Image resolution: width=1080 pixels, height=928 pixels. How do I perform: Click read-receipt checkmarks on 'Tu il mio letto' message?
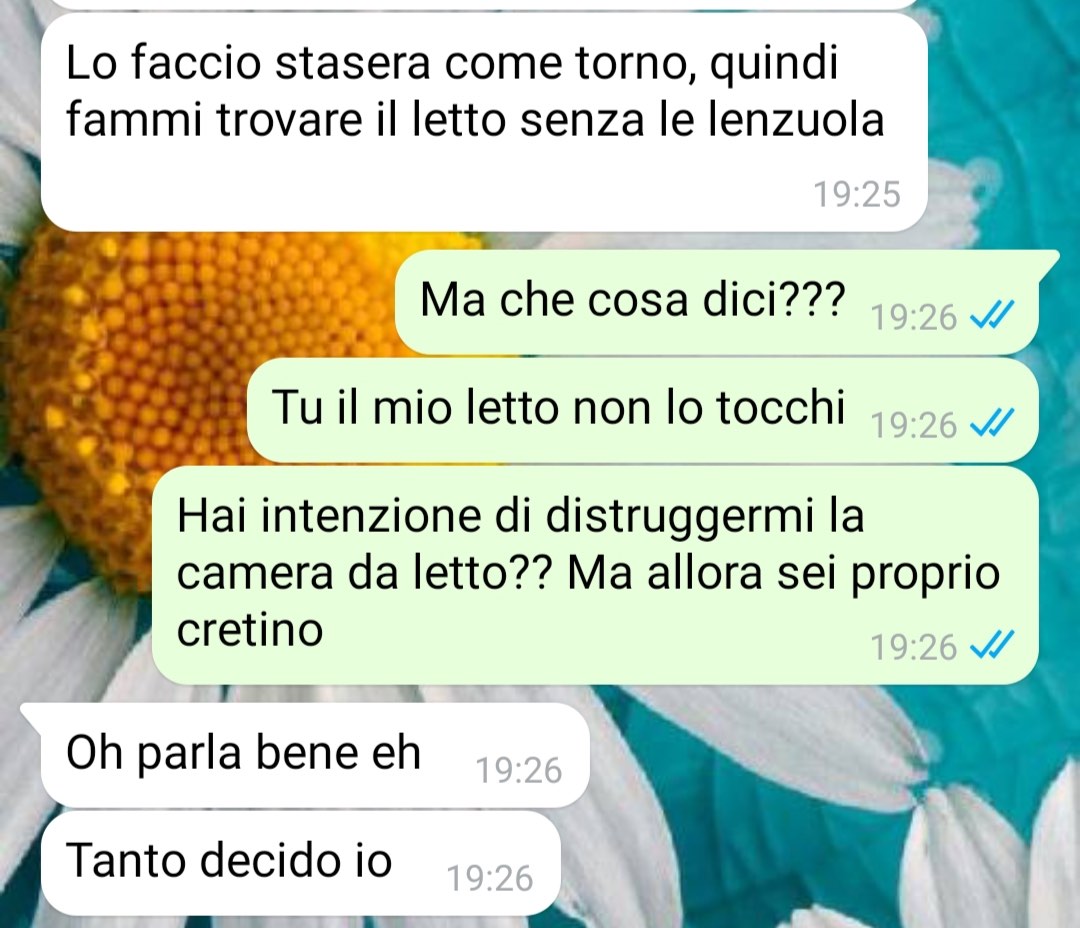[992, 424]
